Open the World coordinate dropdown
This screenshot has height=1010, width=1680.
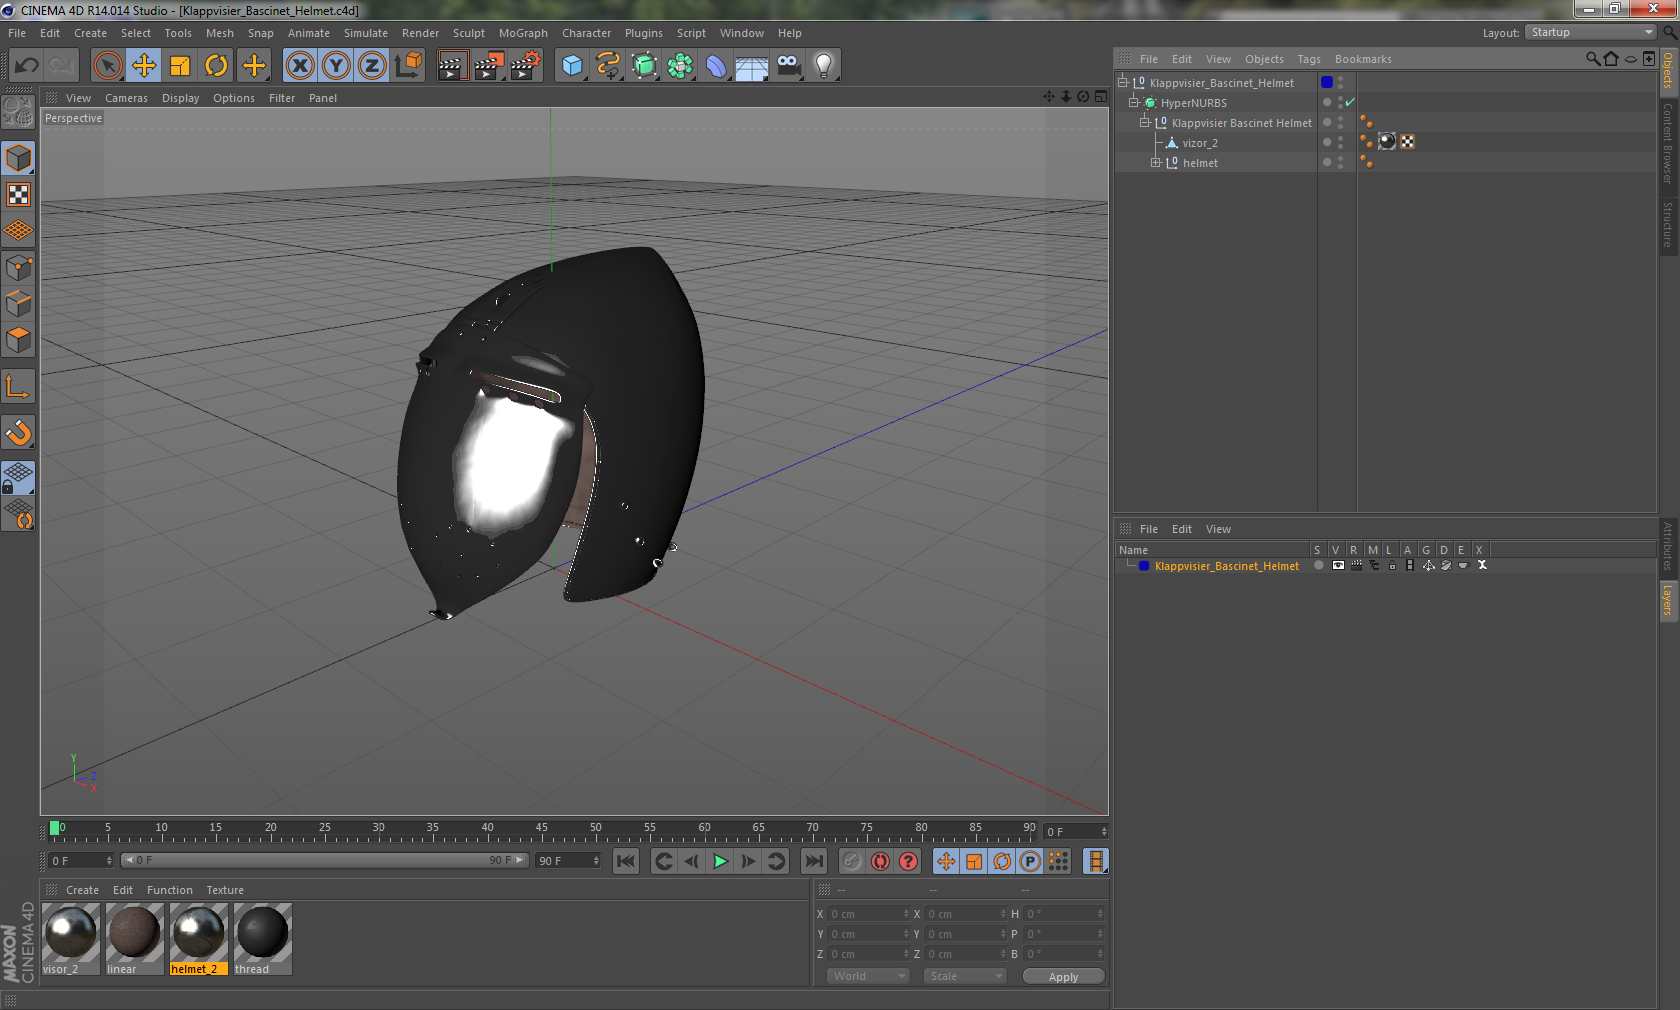(x=868, y=976)
